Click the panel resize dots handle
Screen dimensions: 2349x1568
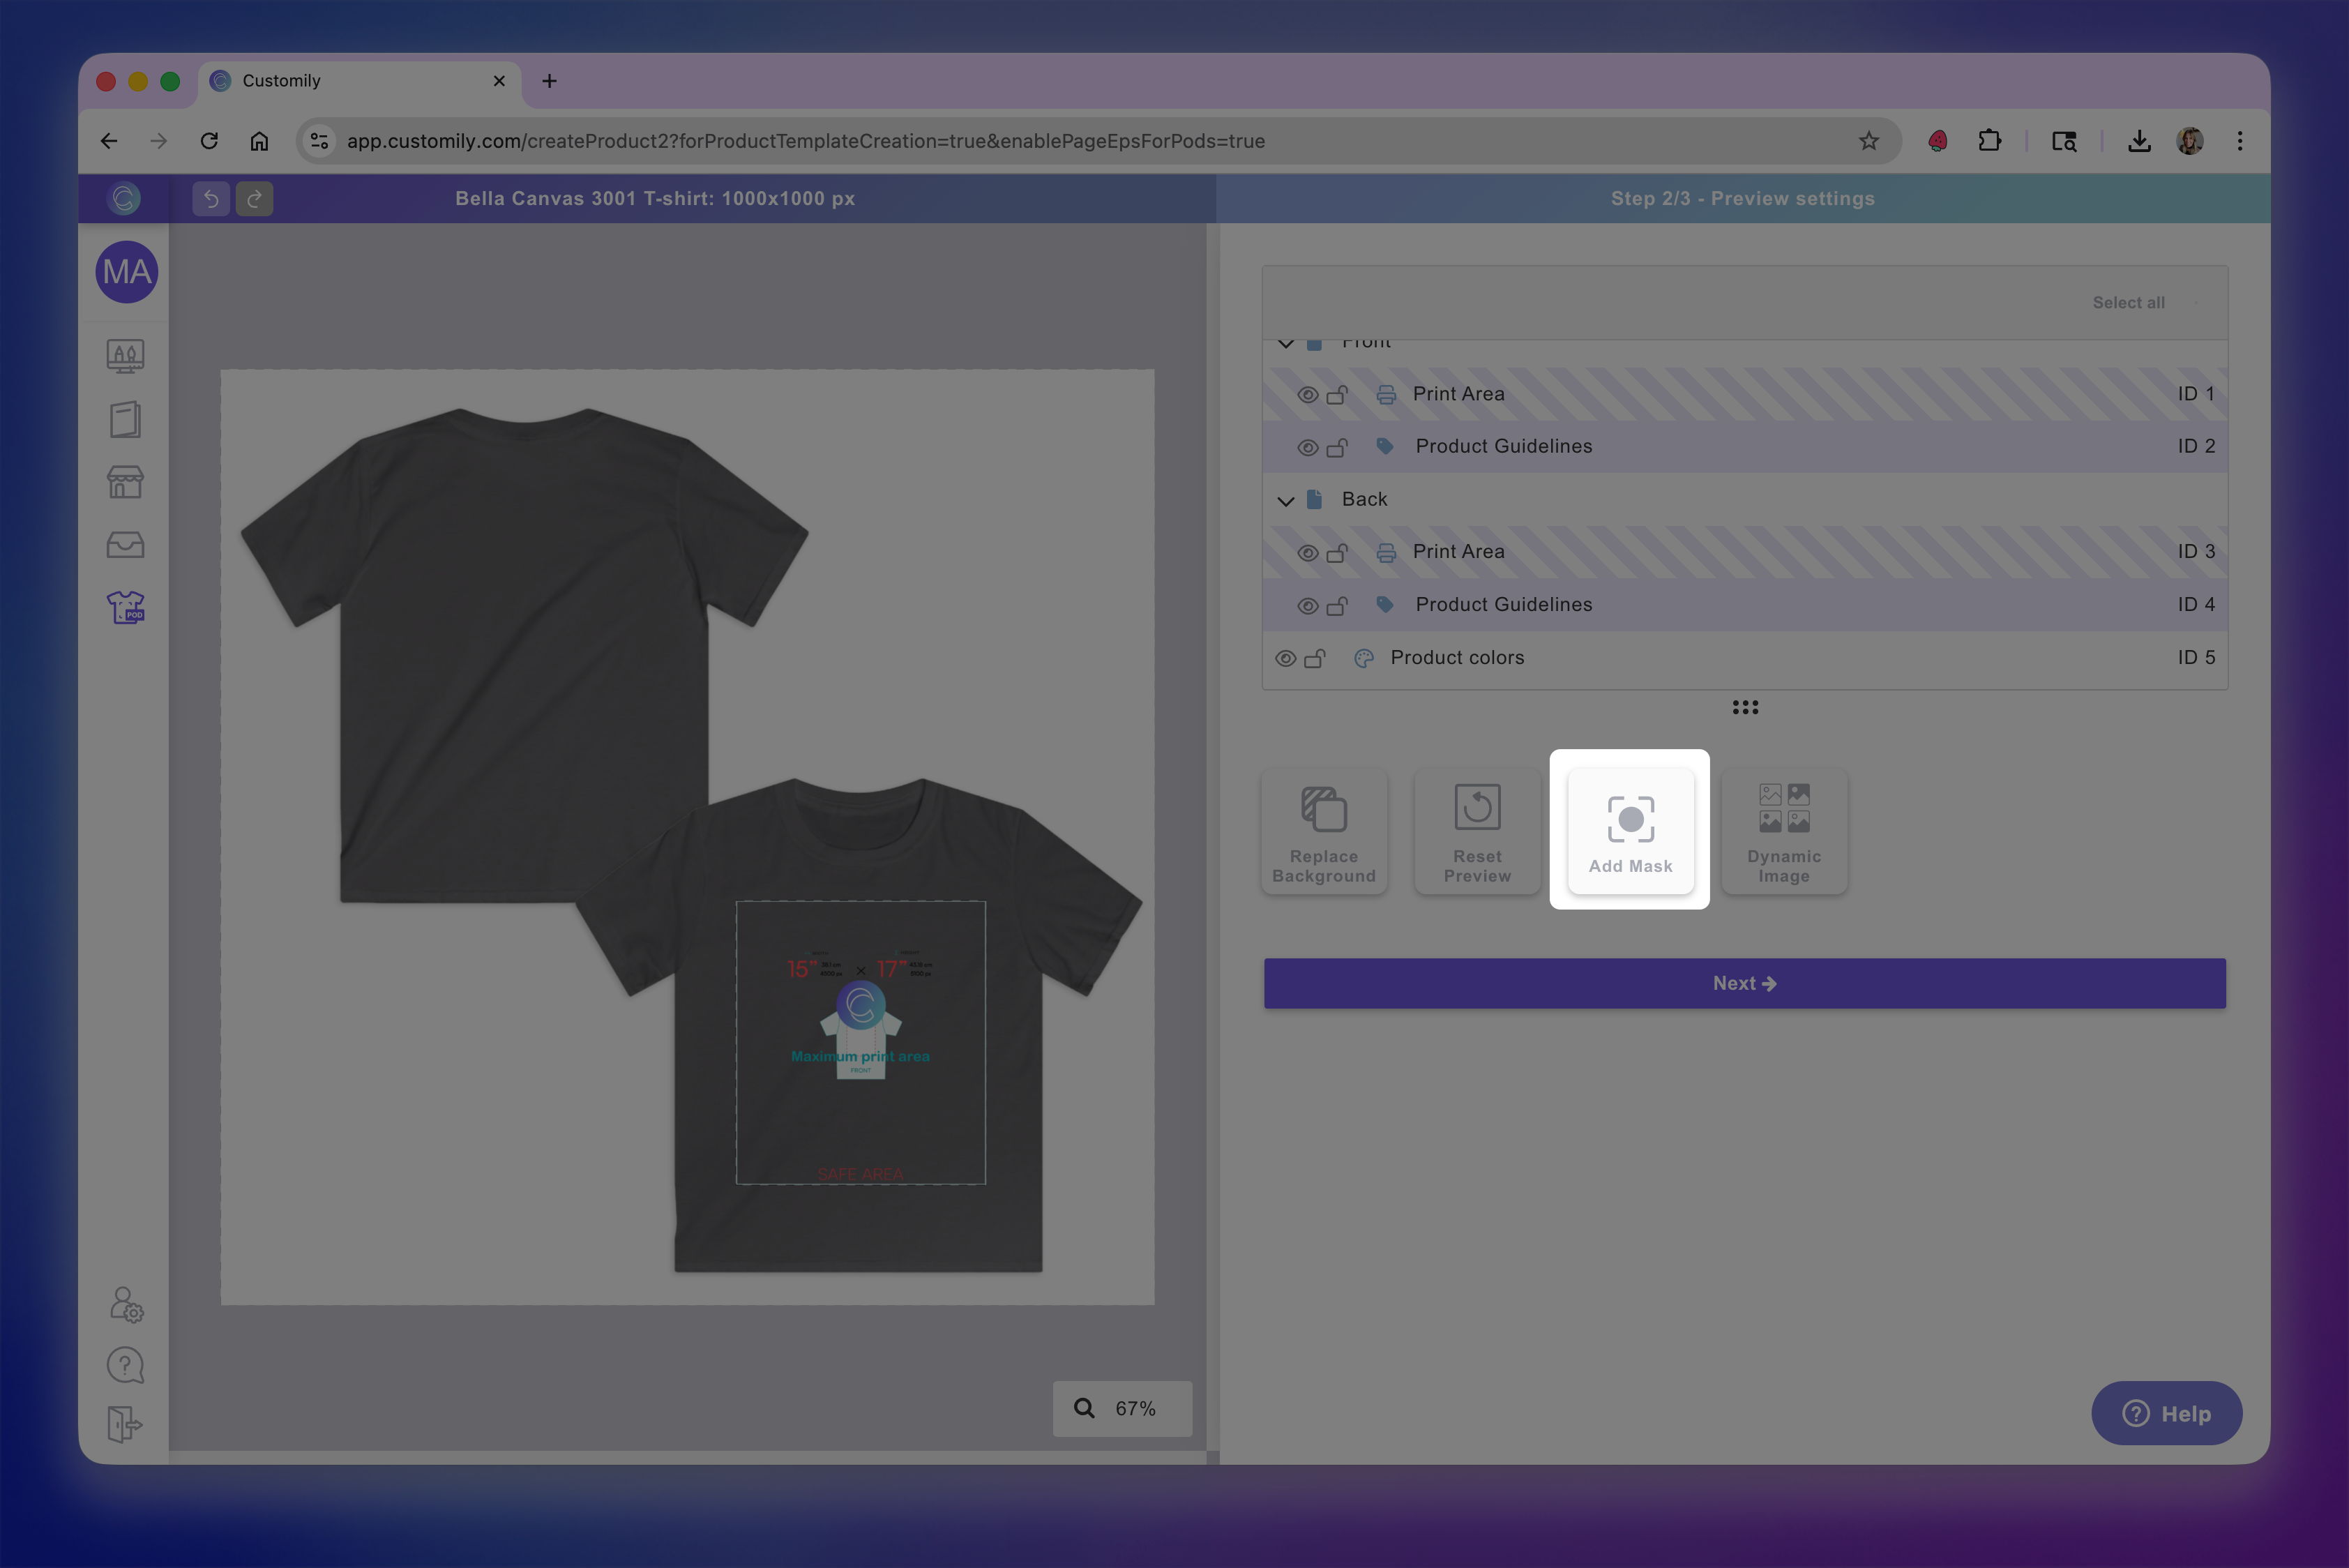1745,707
